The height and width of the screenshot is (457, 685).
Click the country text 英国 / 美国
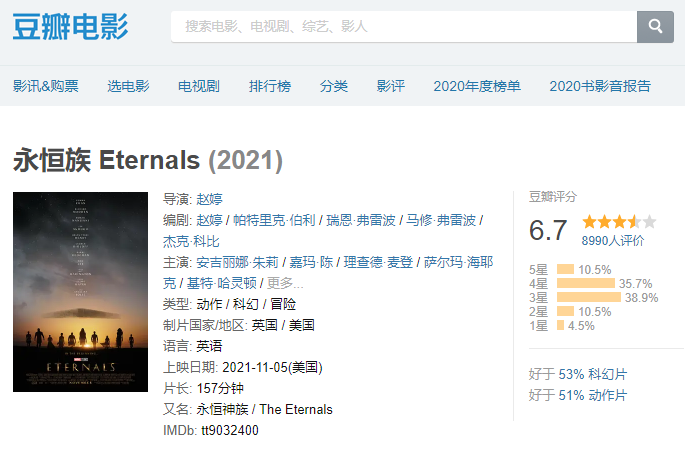click(x=283, y=325)
